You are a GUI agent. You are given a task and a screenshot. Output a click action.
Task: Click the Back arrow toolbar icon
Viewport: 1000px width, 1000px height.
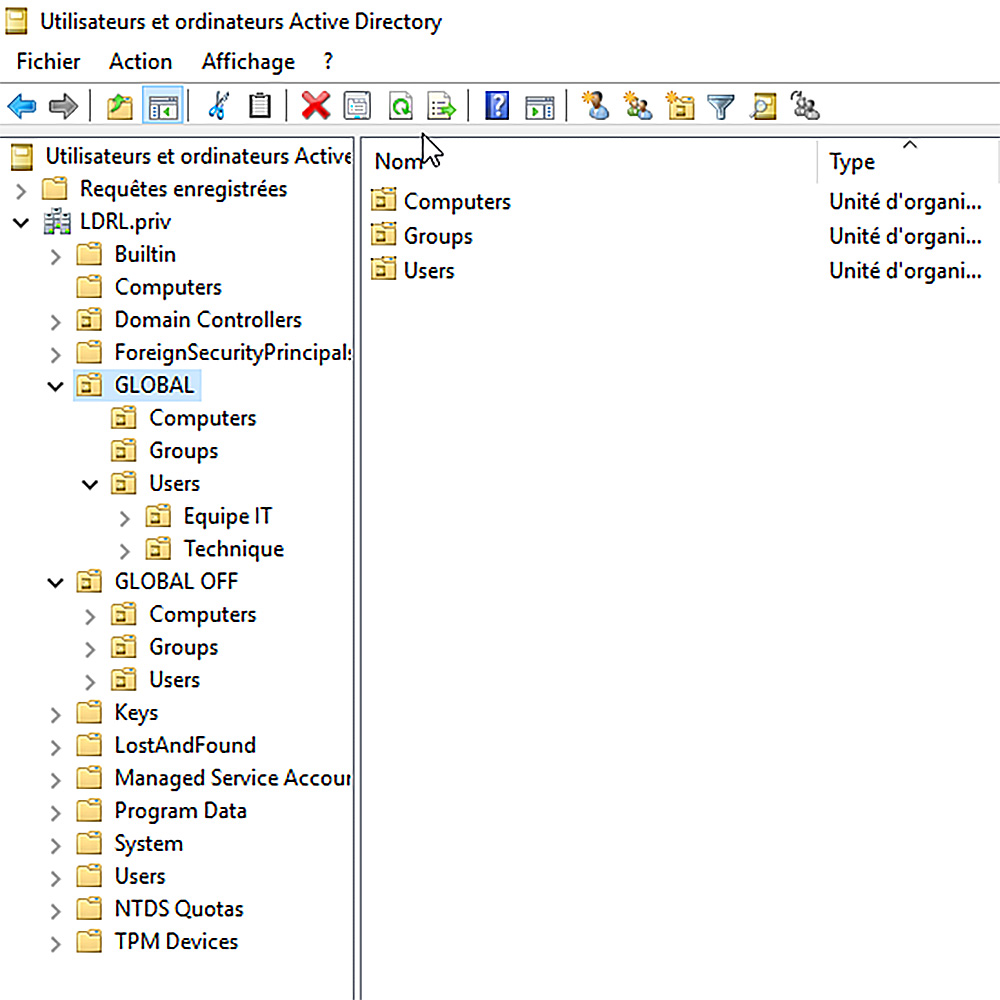click(x=22, y=106)
